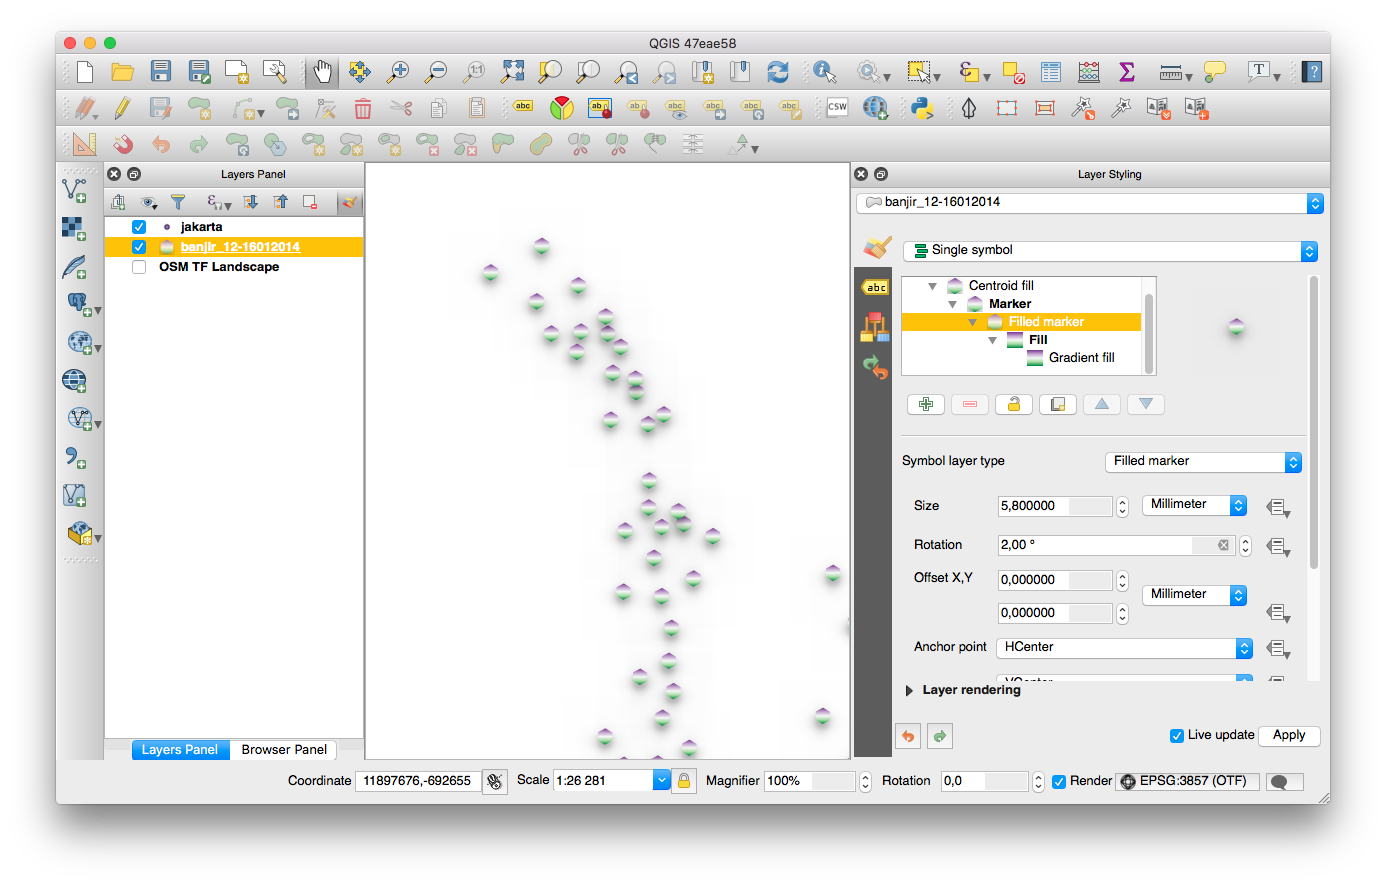
Task: Open the Symbol layer type dropdown
Action: (1203, 461)
